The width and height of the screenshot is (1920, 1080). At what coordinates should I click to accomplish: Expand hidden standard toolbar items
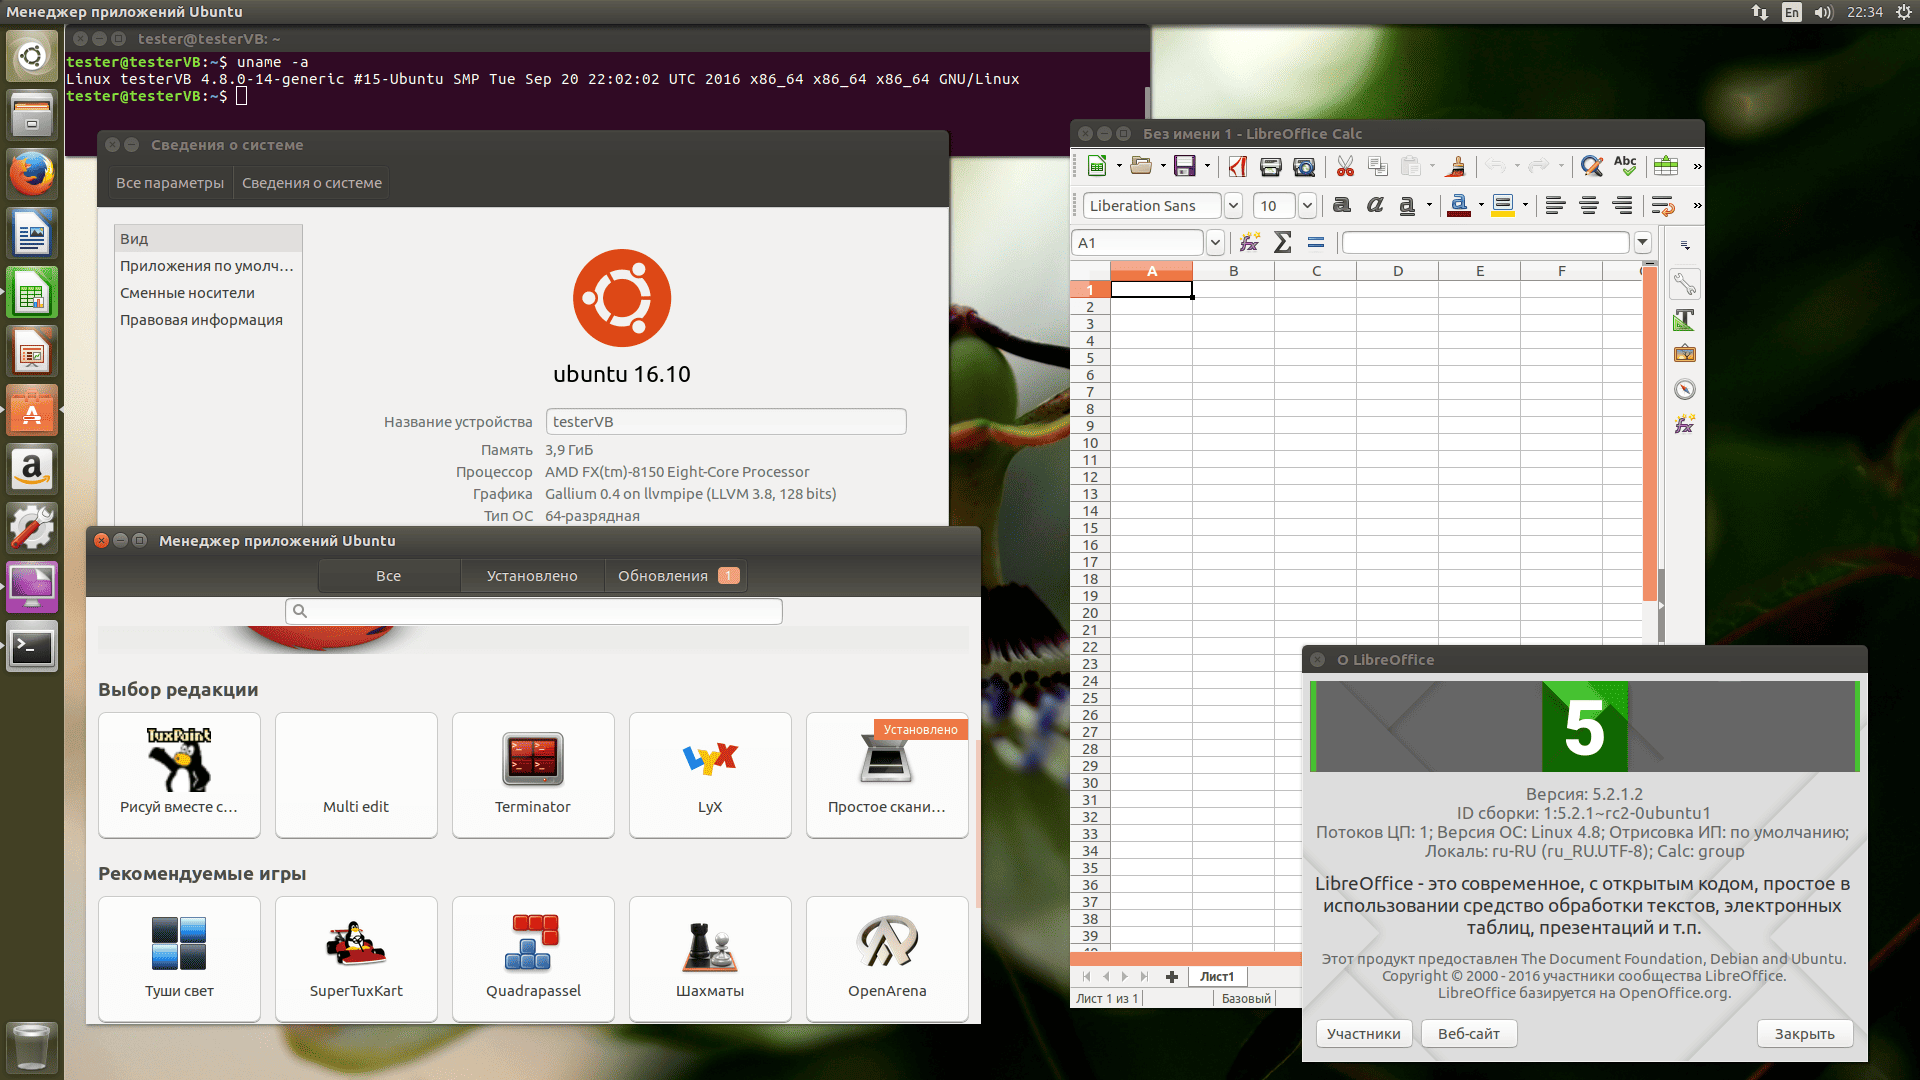tap(1697, 166)
